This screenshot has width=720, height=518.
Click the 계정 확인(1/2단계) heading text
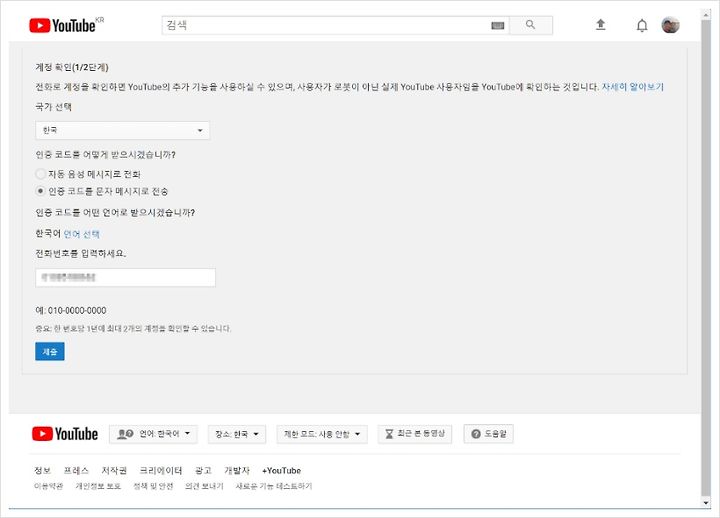pyautogui.click(x=72, y=68)
